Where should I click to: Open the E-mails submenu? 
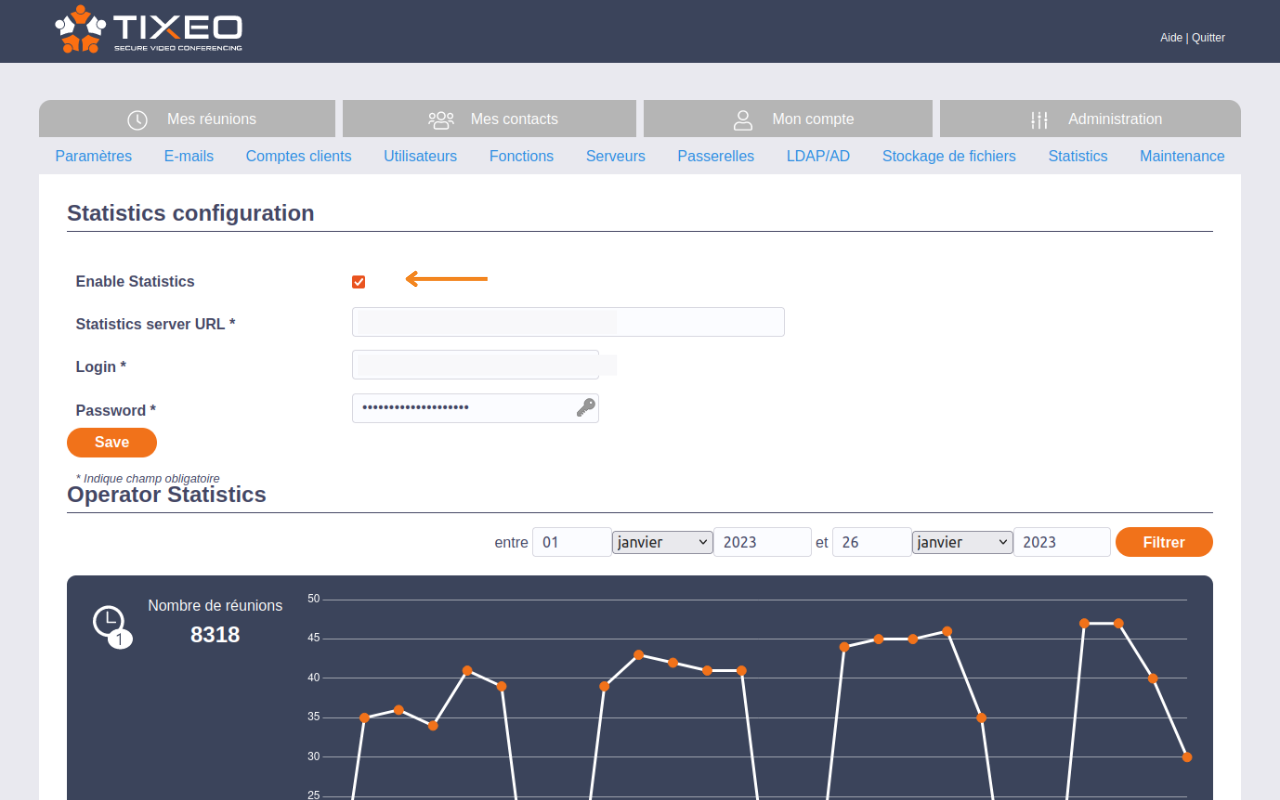pos(189,156)
